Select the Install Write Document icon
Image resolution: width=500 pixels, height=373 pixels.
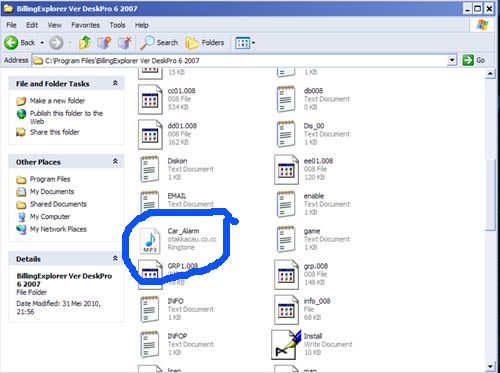286,345
